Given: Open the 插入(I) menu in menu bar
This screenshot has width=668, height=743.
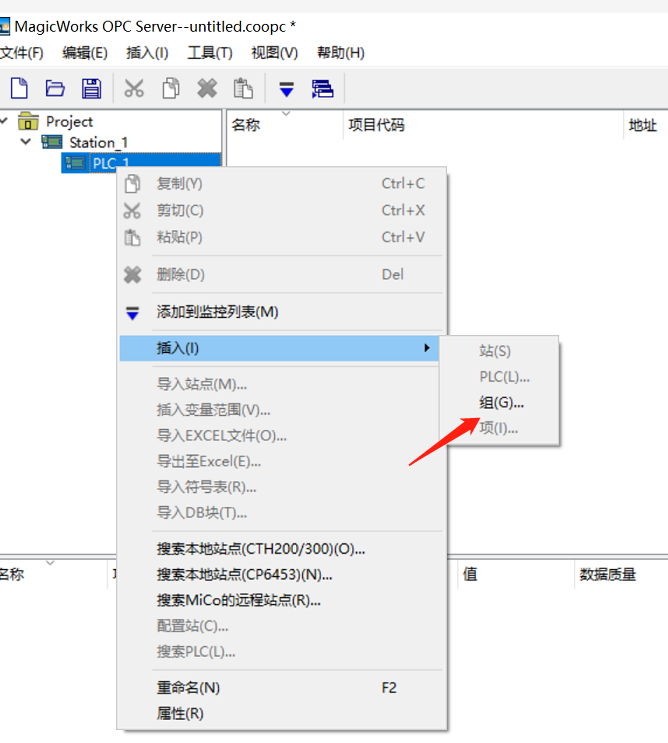Looking at the screenshot, I should [147, 53].
